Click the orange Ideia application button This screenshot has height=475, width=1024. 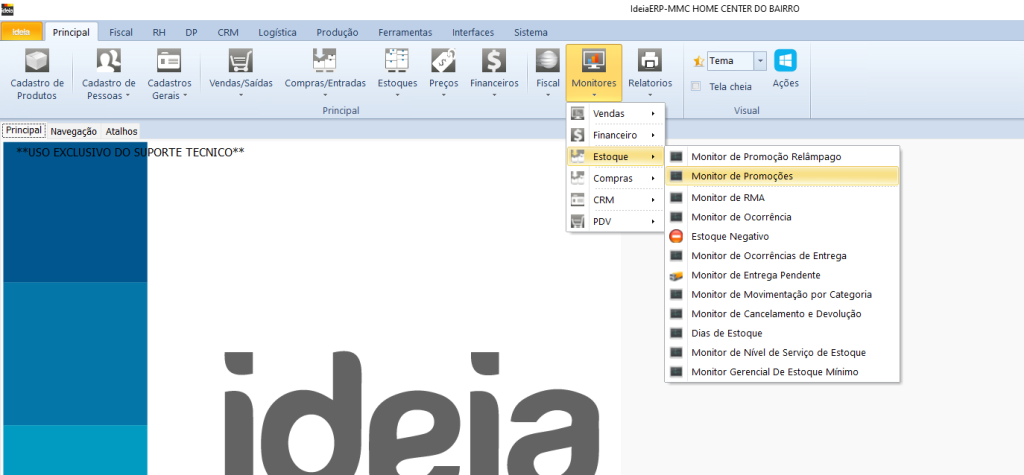(x=22, y=32)
